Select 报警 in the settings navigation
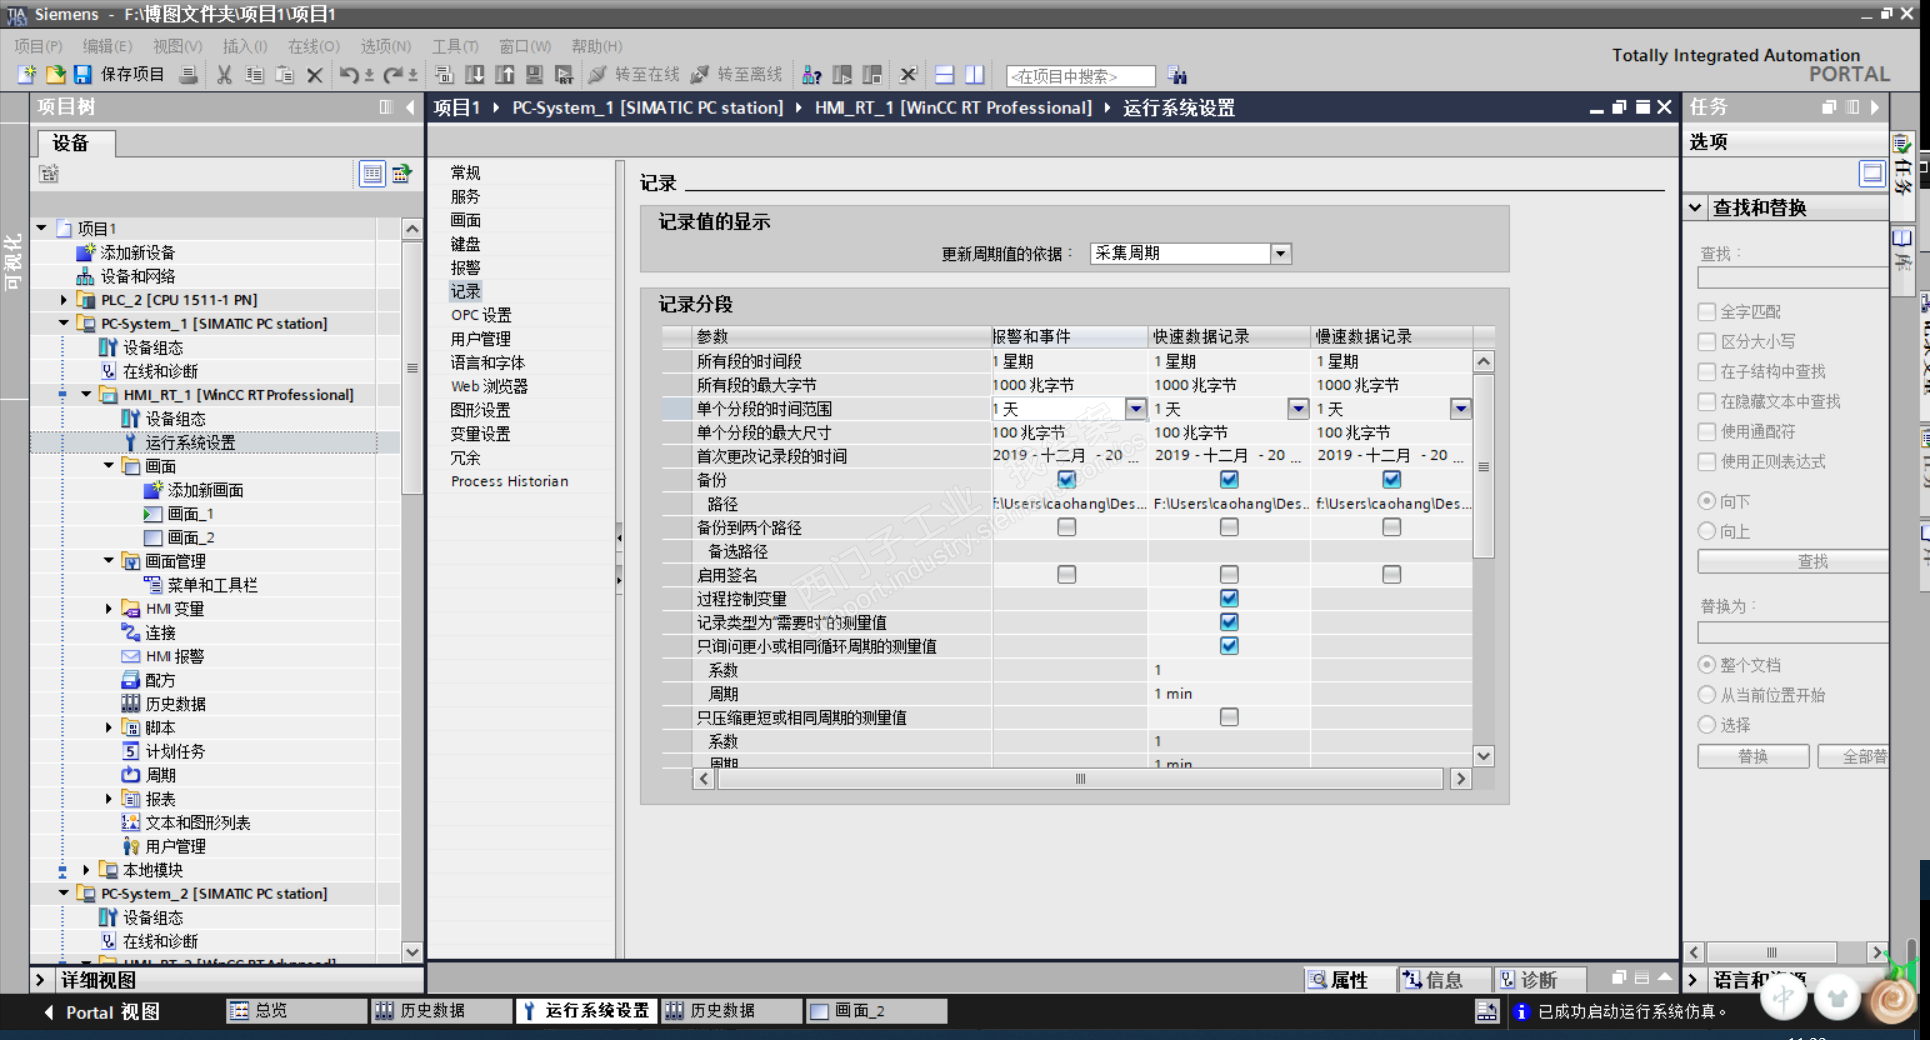Screen dimensions: 1930x1040 (x=465, y=268)
